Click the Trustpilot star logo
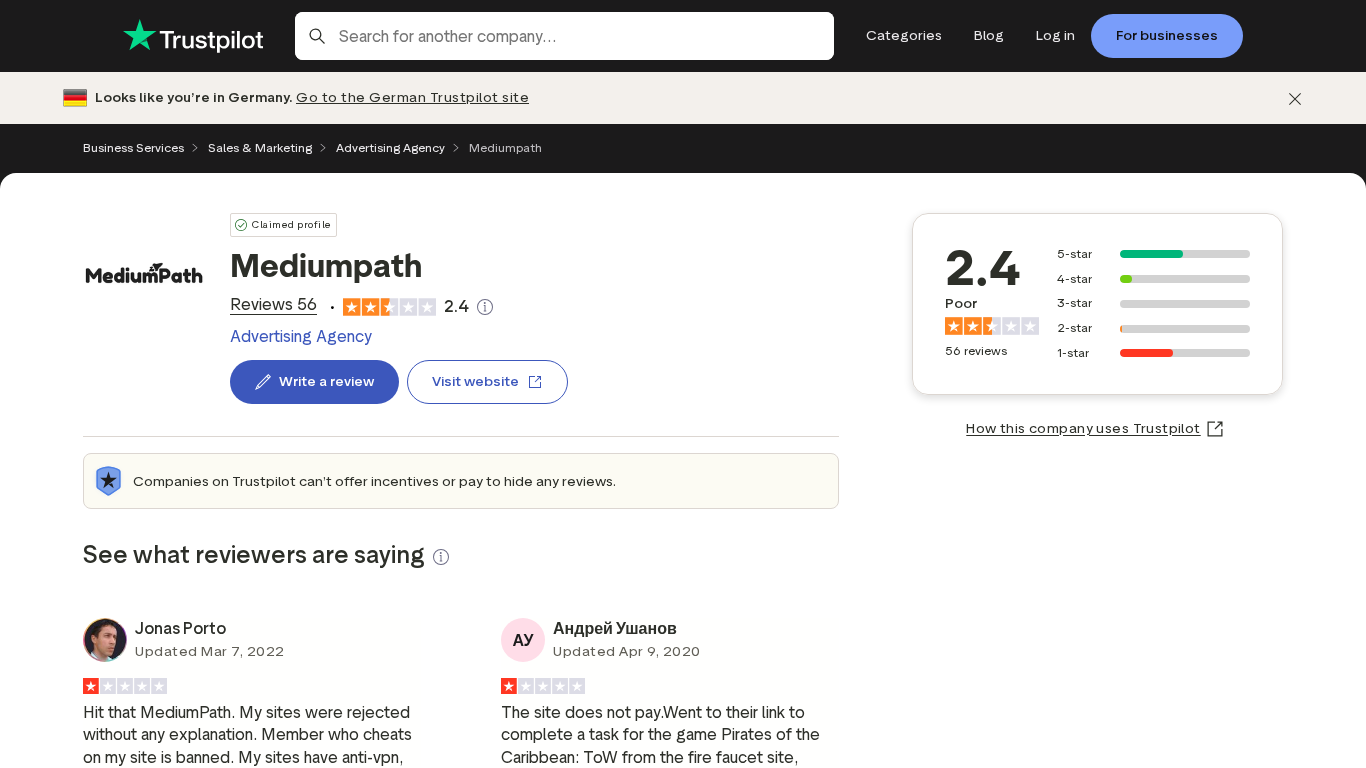Image resolution: width=1366 pixels, height=768 pixels. click(138, 35)
